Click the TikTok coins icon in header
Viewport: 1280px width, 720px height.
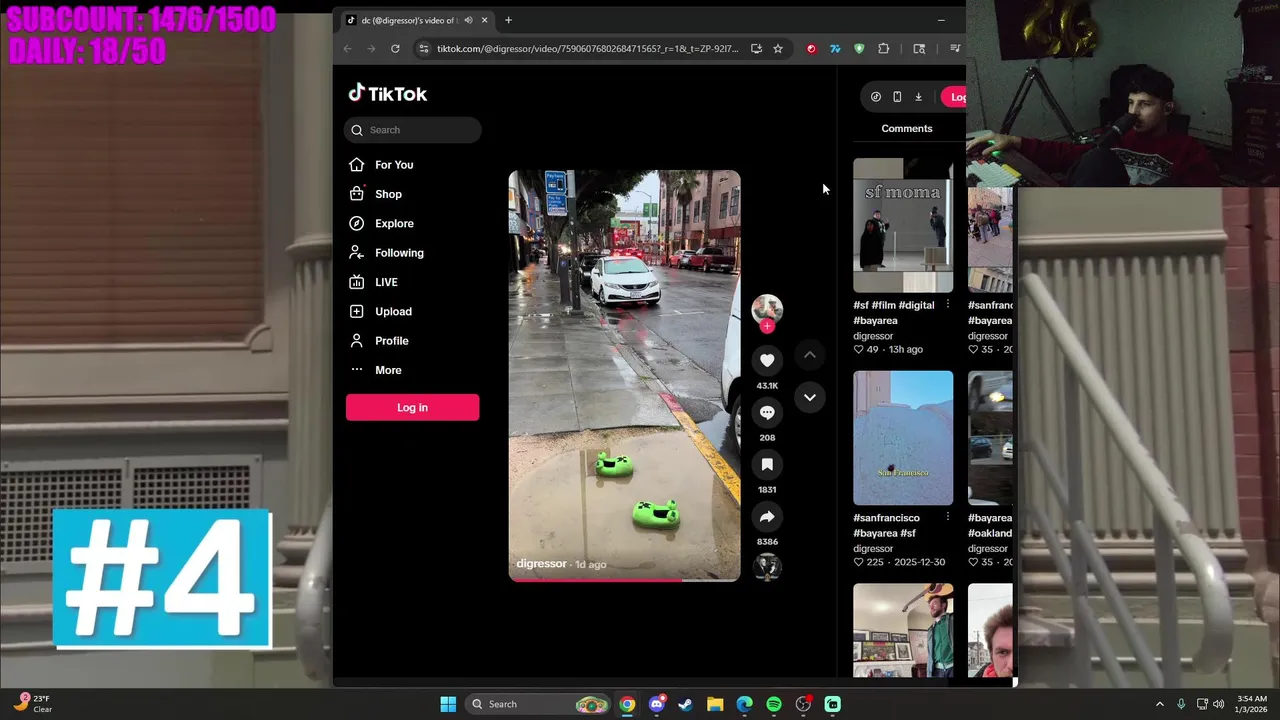[876, 97]
